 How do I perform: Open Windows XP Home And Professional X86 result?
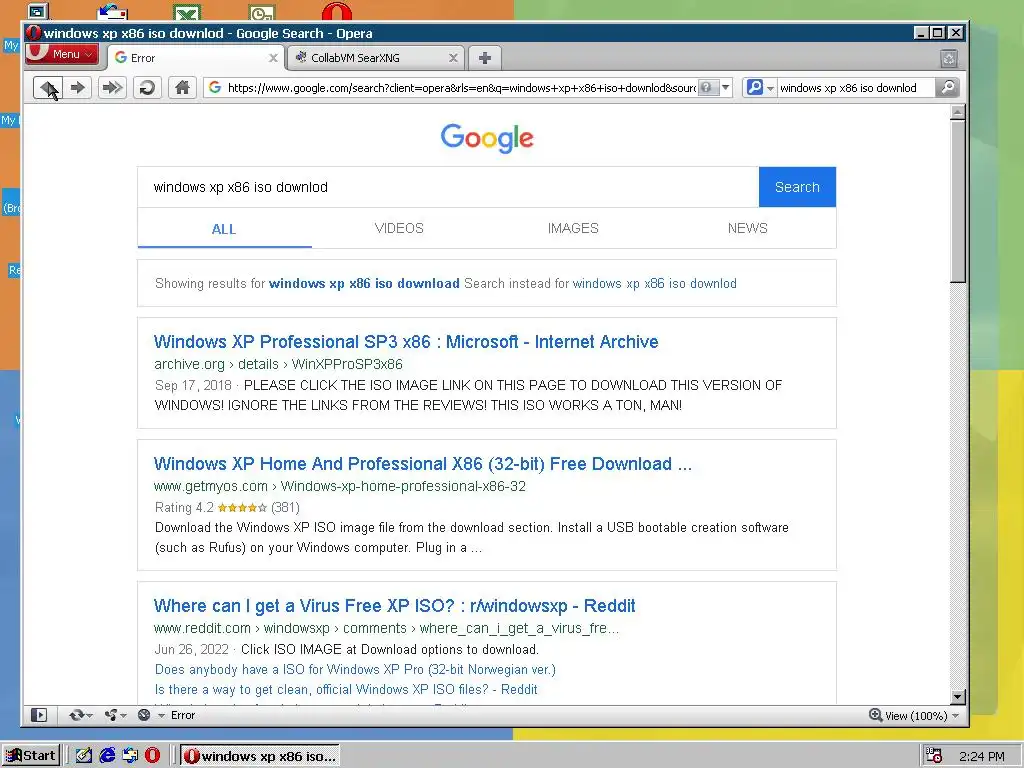click(x=423, y=464)
